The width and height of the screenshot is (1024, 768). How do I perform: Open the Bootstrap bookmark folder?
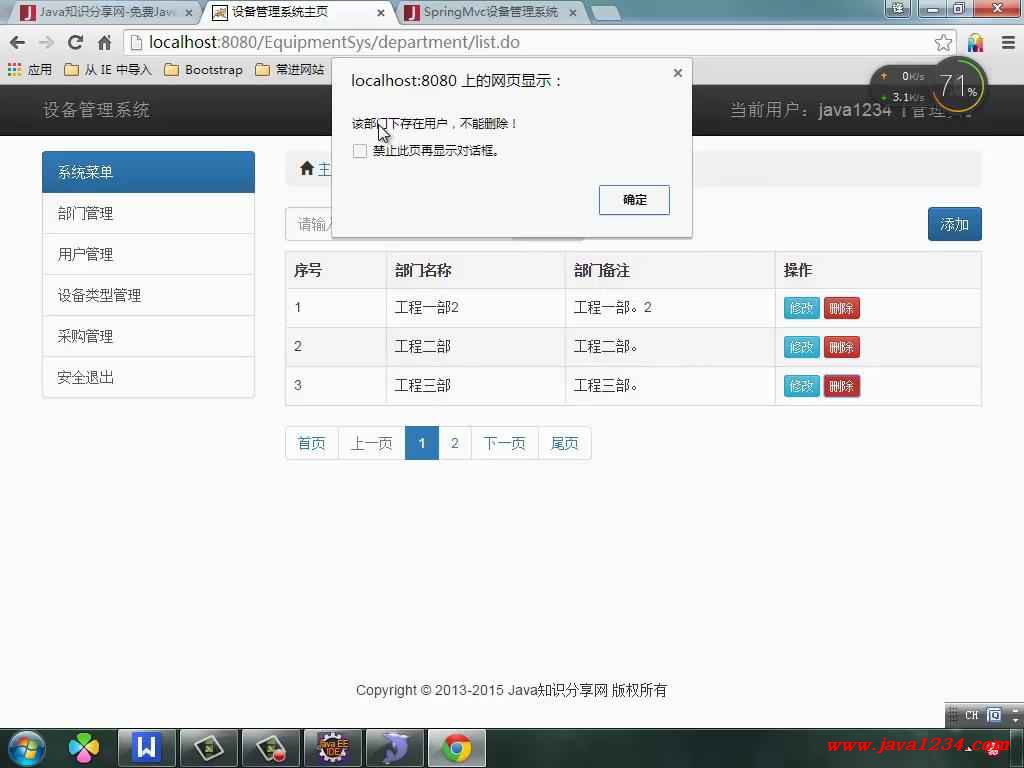click(x=203, y=69)
